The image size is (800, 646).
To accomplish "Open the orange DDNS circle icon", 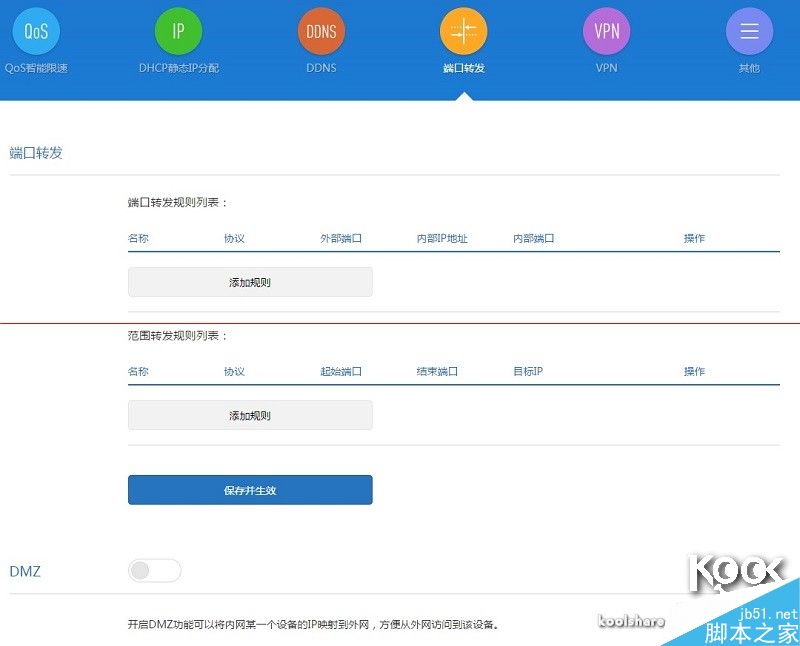I will tap(321, 31).
